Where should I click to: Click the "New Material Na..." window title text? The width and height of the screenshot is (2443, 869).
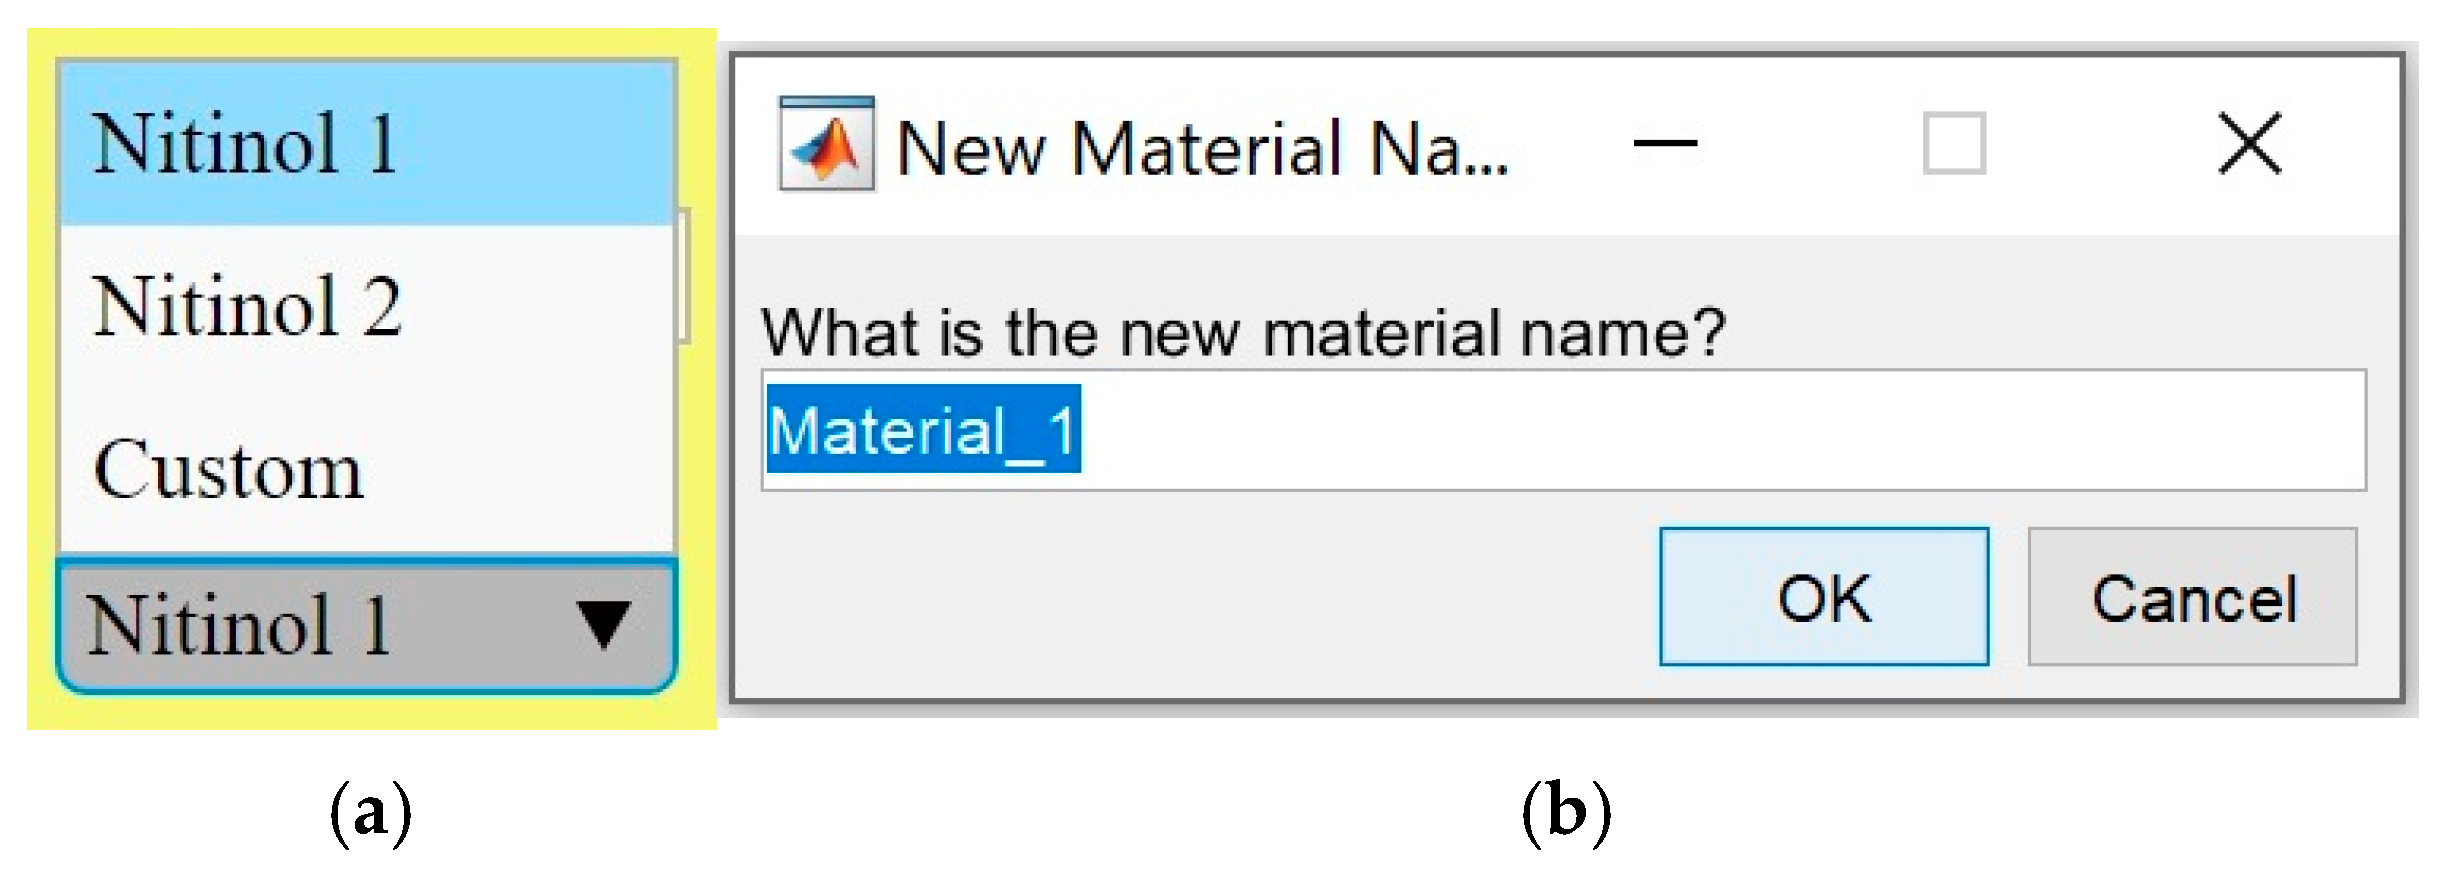[1201, 148]
